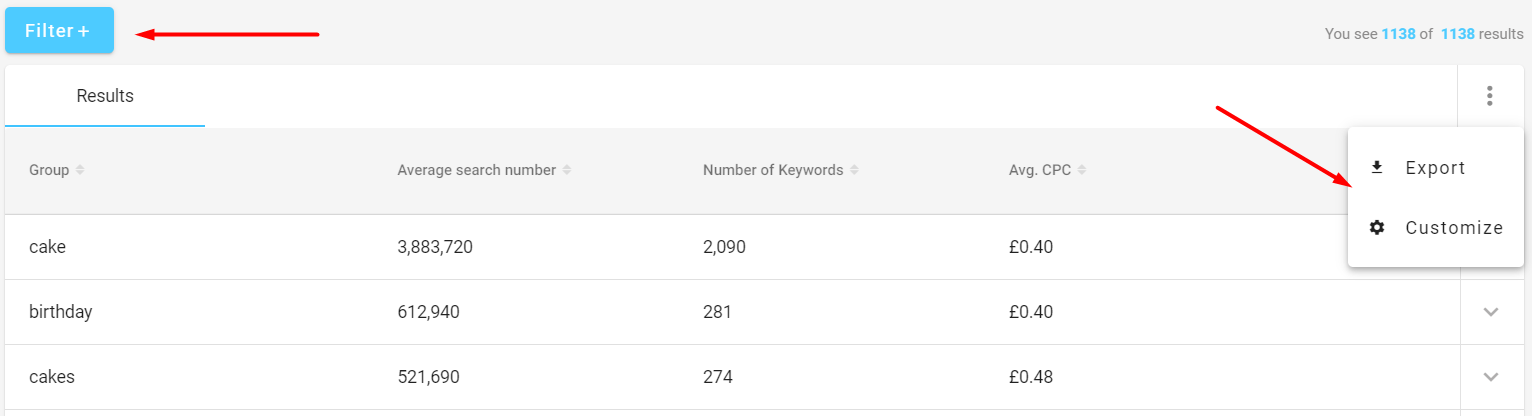Click the Customize gear icon
The image size is (1532, 416).
1377,227
